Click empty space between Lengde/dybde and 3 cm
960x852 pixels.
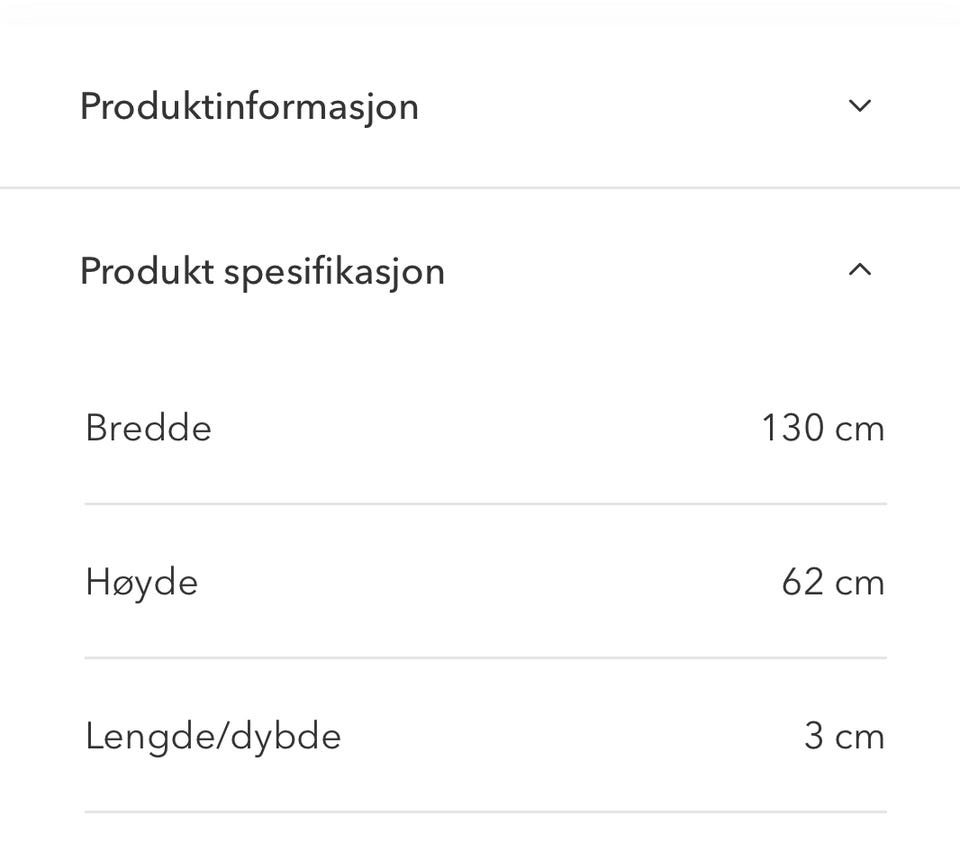click(x=570, y=737)
